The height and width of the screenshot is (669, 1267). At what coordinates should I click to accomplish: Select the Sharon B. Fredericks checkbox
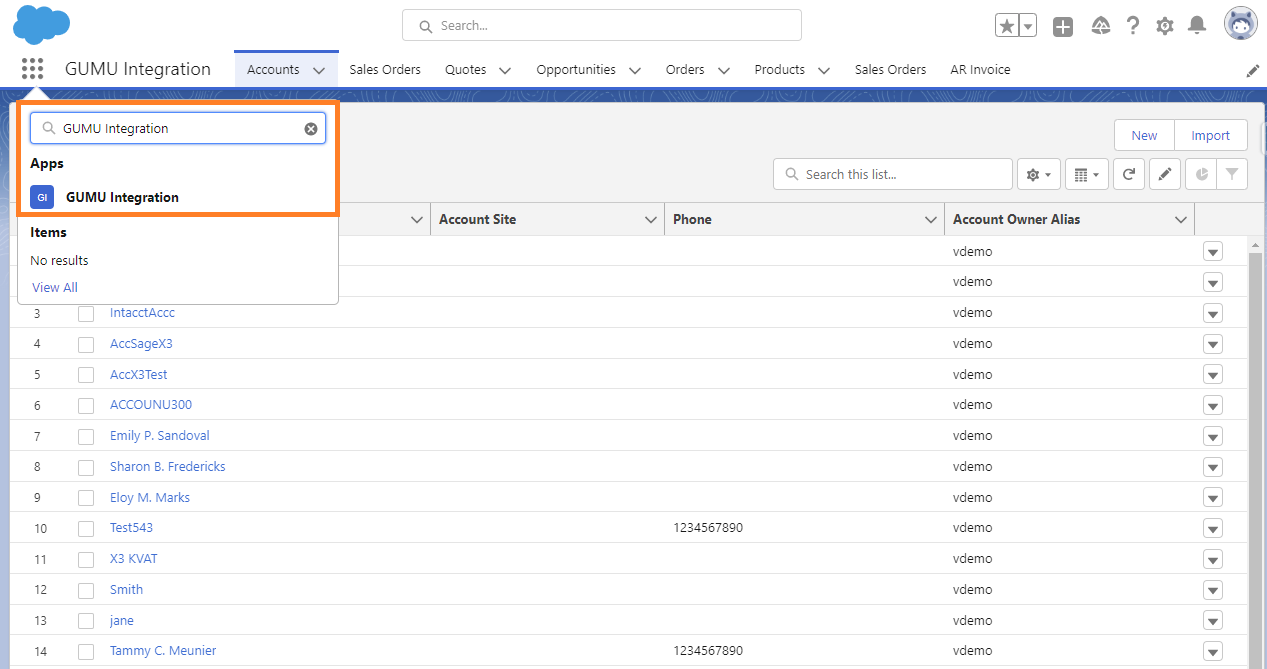pos(86,467)
